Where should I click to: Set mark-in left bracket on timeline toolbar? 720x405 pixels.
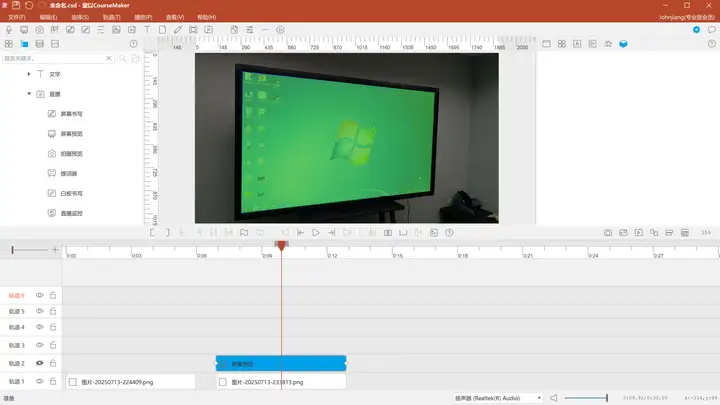[x=152, y=233]
